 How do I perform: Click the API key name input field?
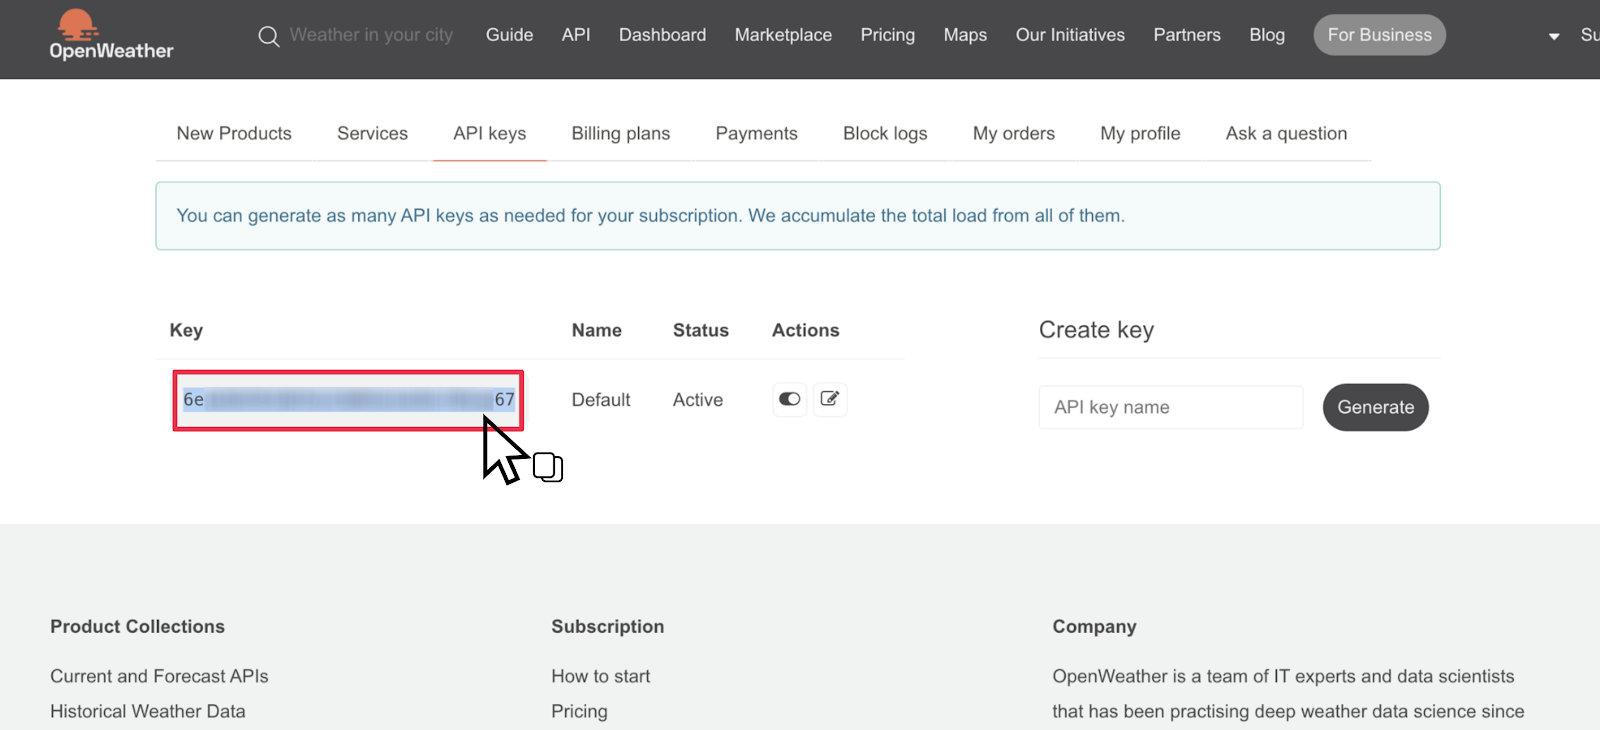pyautogui.click(x=1171, y=407)
